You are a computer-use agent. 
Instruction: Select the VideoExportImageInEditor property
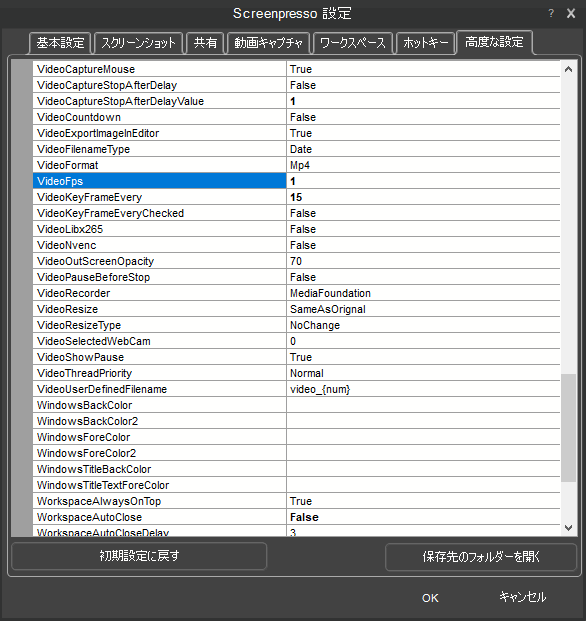click(159, 133)
